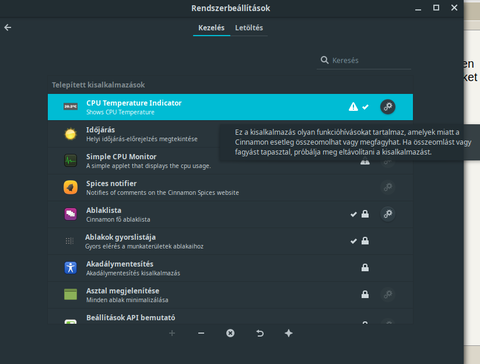Close the Rendszerbeállítások window
480x364 pixels.
click(454, 8)
